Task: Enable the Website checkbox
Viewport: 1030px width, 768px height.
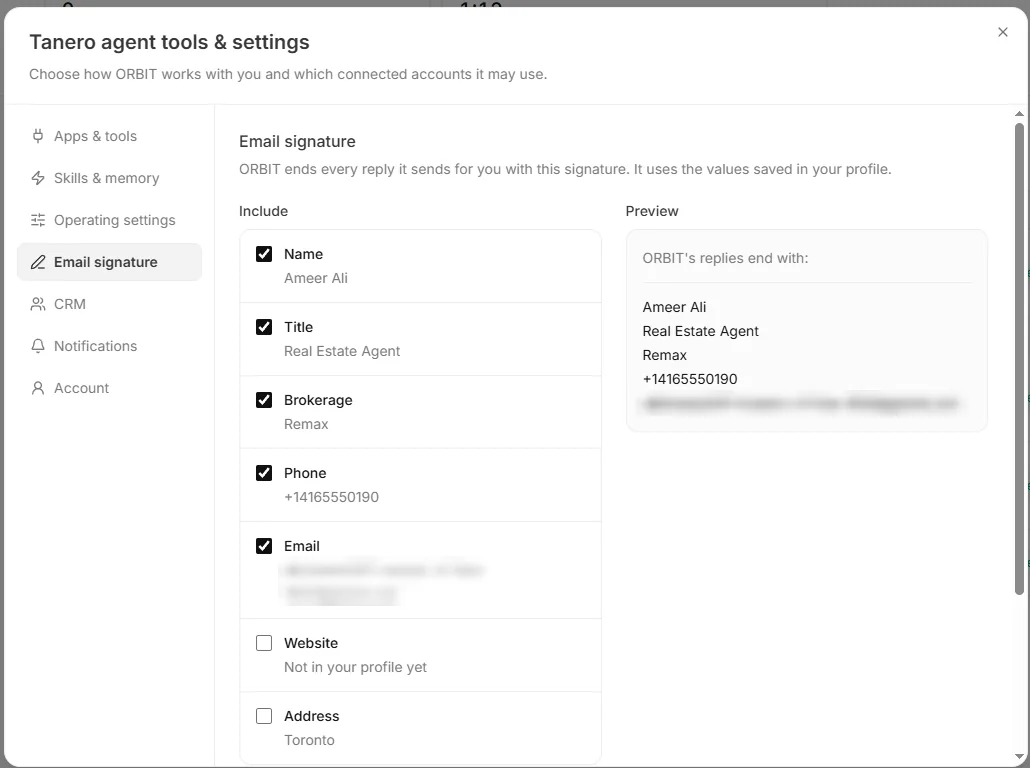Action: [264, 643]
